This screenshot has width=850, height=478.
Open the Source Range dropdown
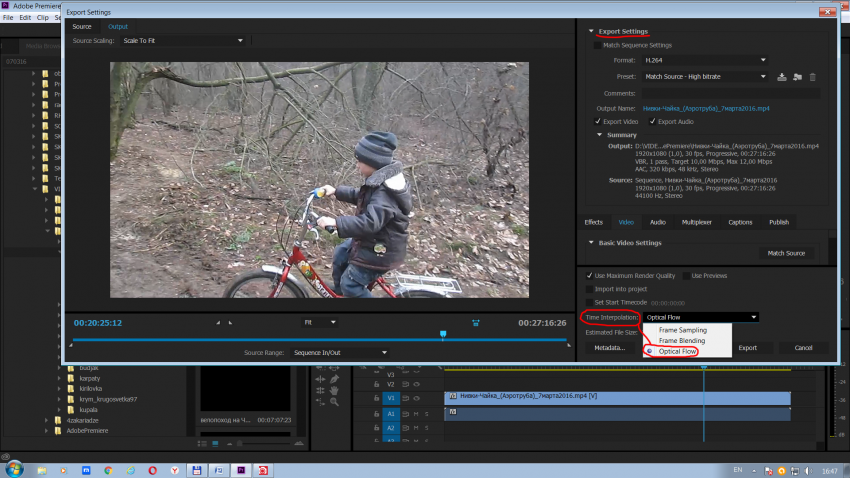click(339, 352)
